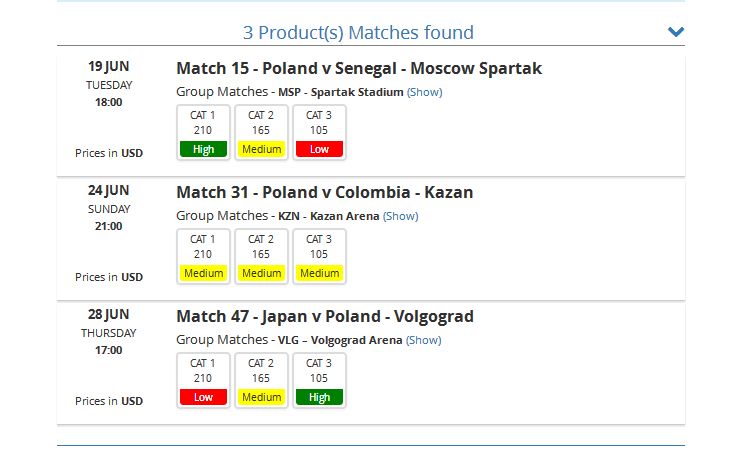Select CAT 3 ticket for Japan v Poland

(319, 380)
